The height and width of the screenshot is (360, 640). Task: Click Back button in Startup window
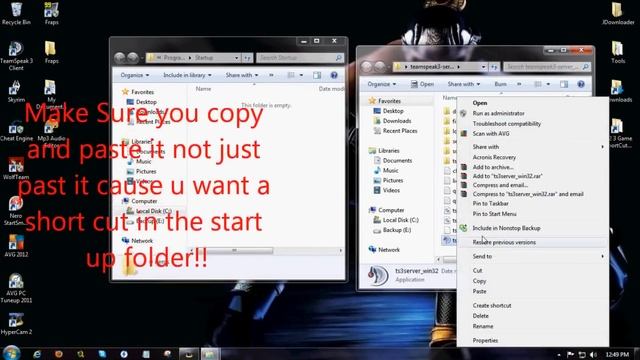[x=120, y=58]
